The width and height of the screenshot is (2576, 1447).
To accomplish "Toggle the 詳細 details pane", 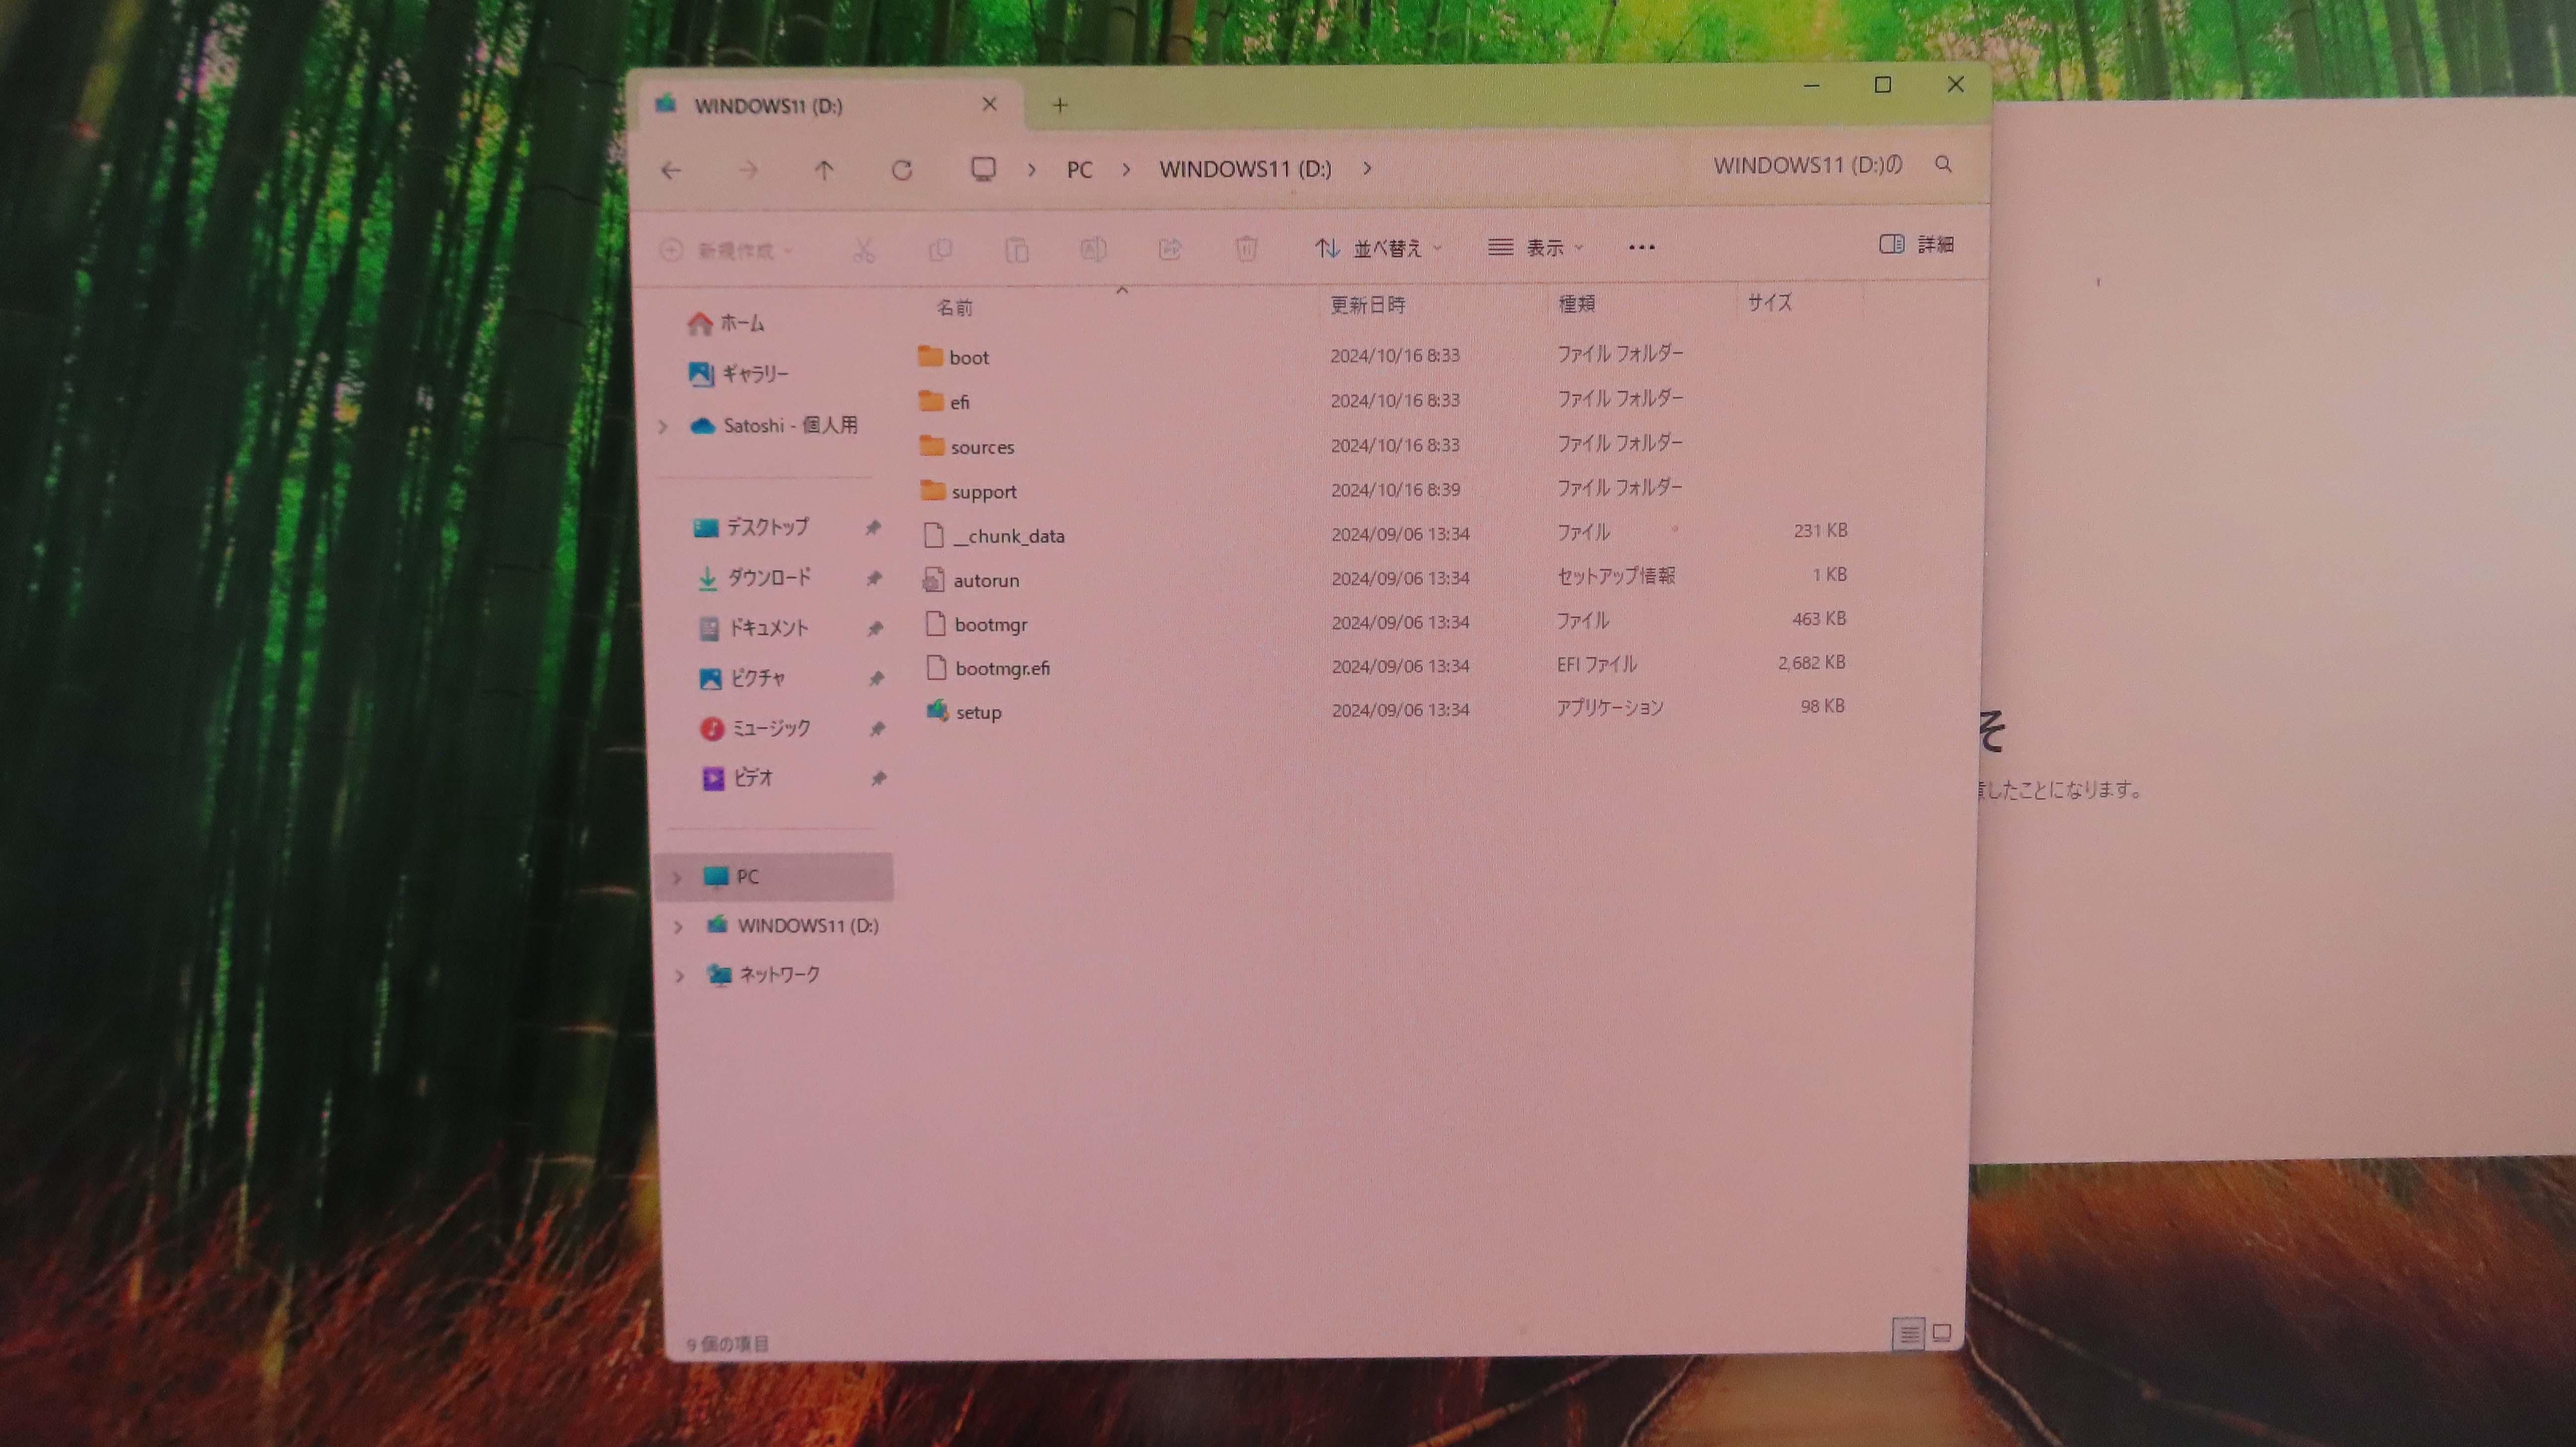I will point(1917,244).
